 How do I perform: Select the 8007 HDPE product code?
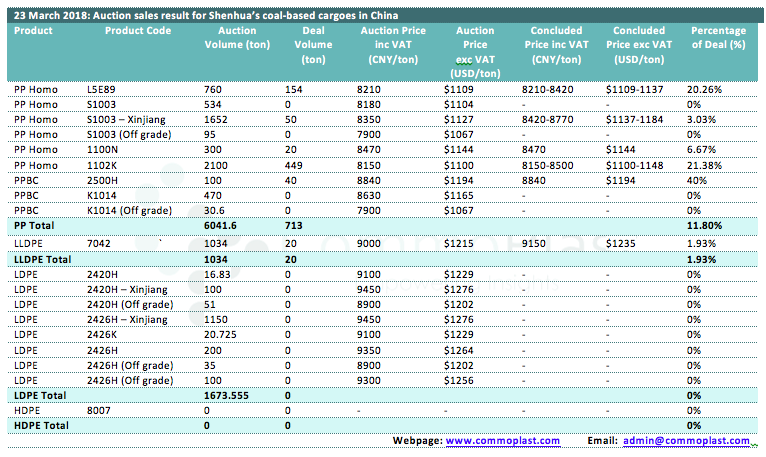click(x=98, y=411)
